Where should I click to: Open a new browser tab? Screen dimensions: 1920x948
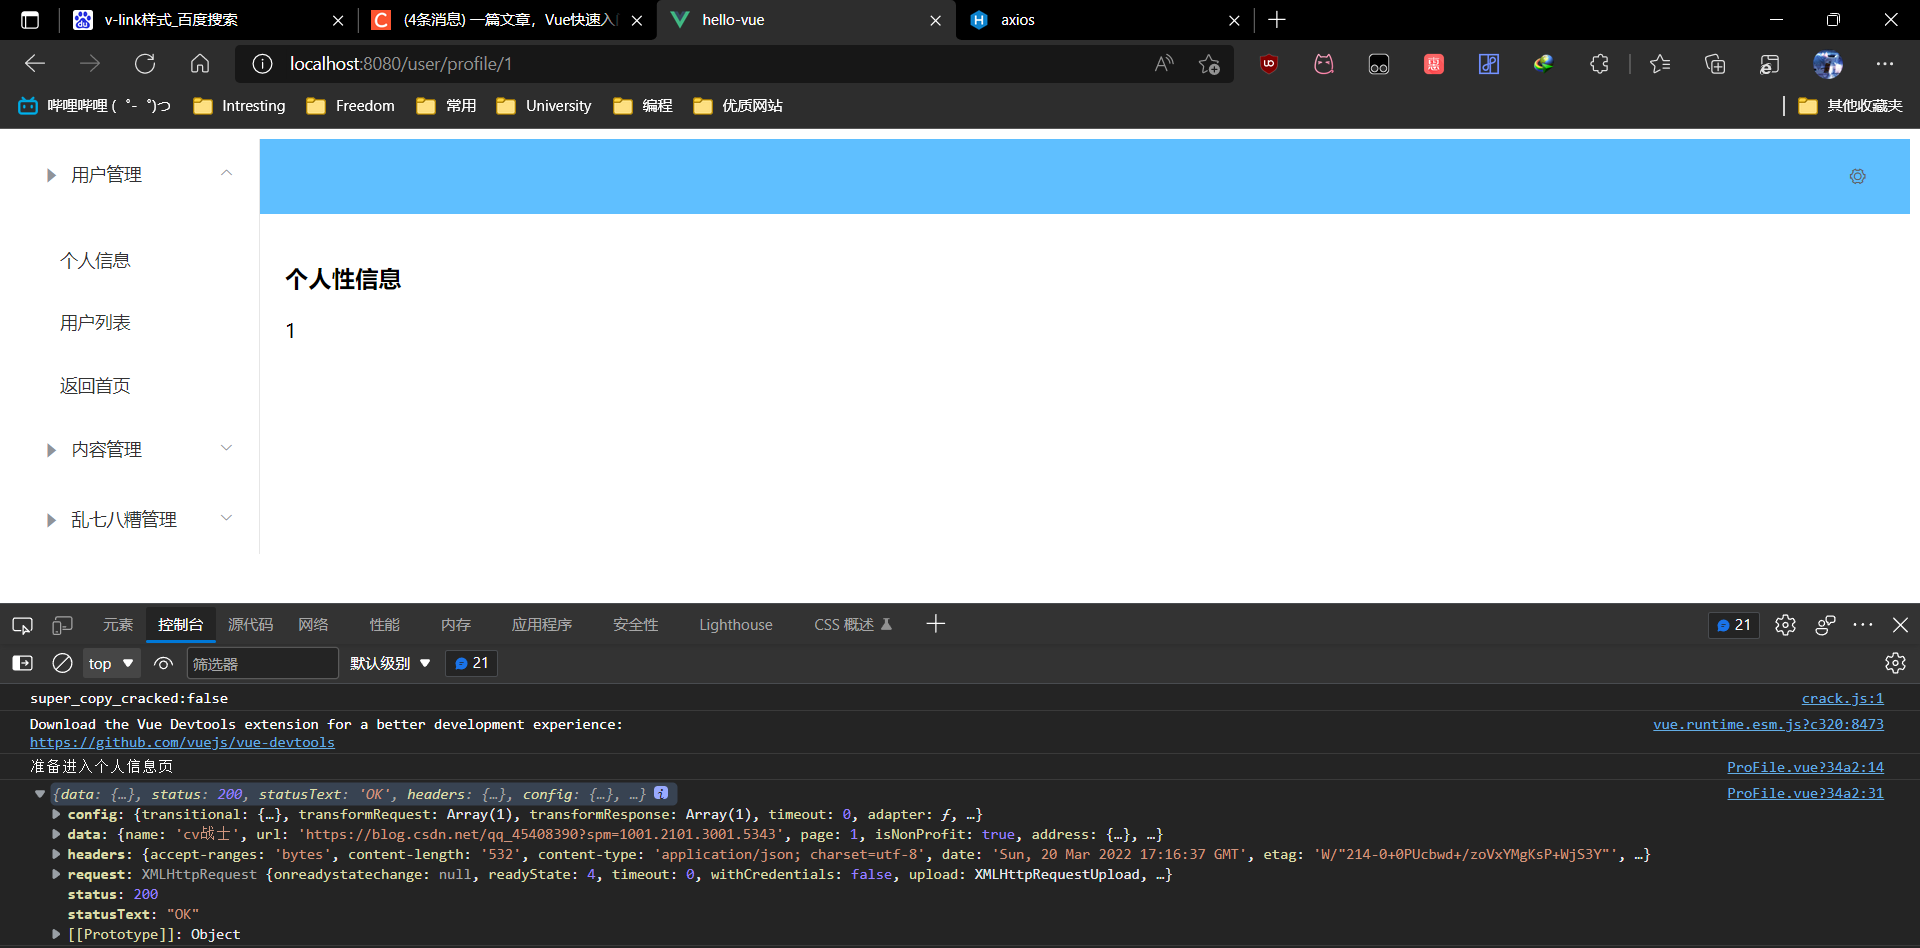1277,20
